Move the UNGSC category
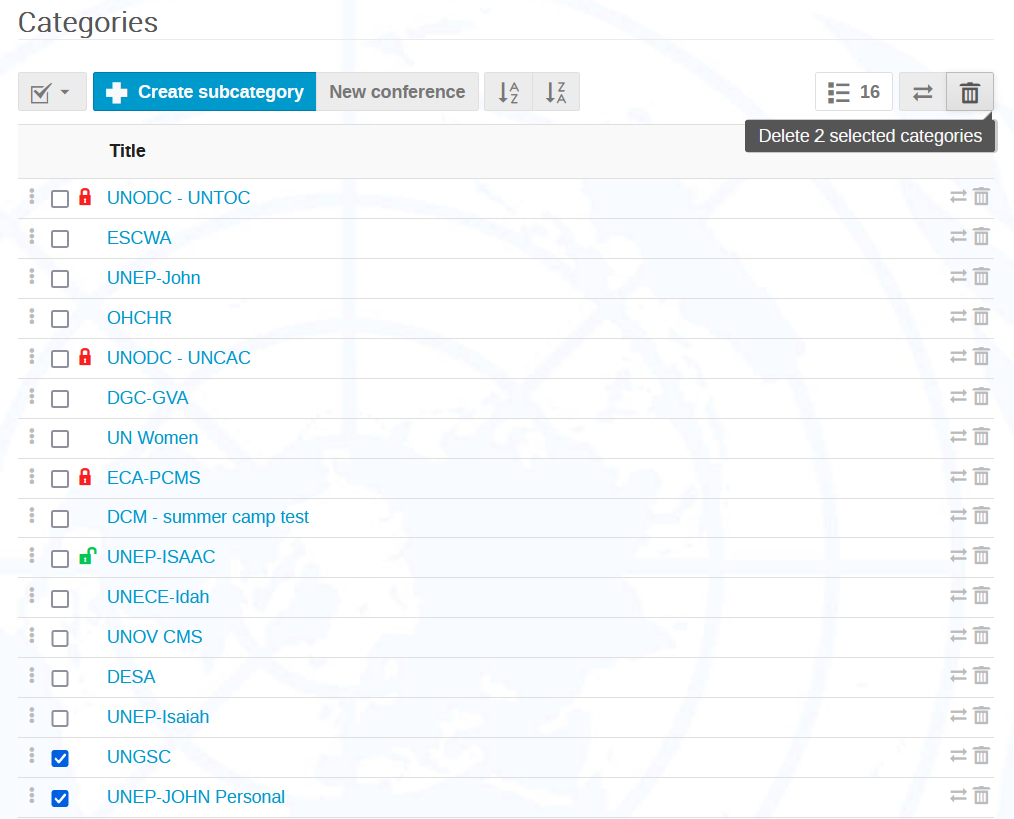 (x=958, y=756)
